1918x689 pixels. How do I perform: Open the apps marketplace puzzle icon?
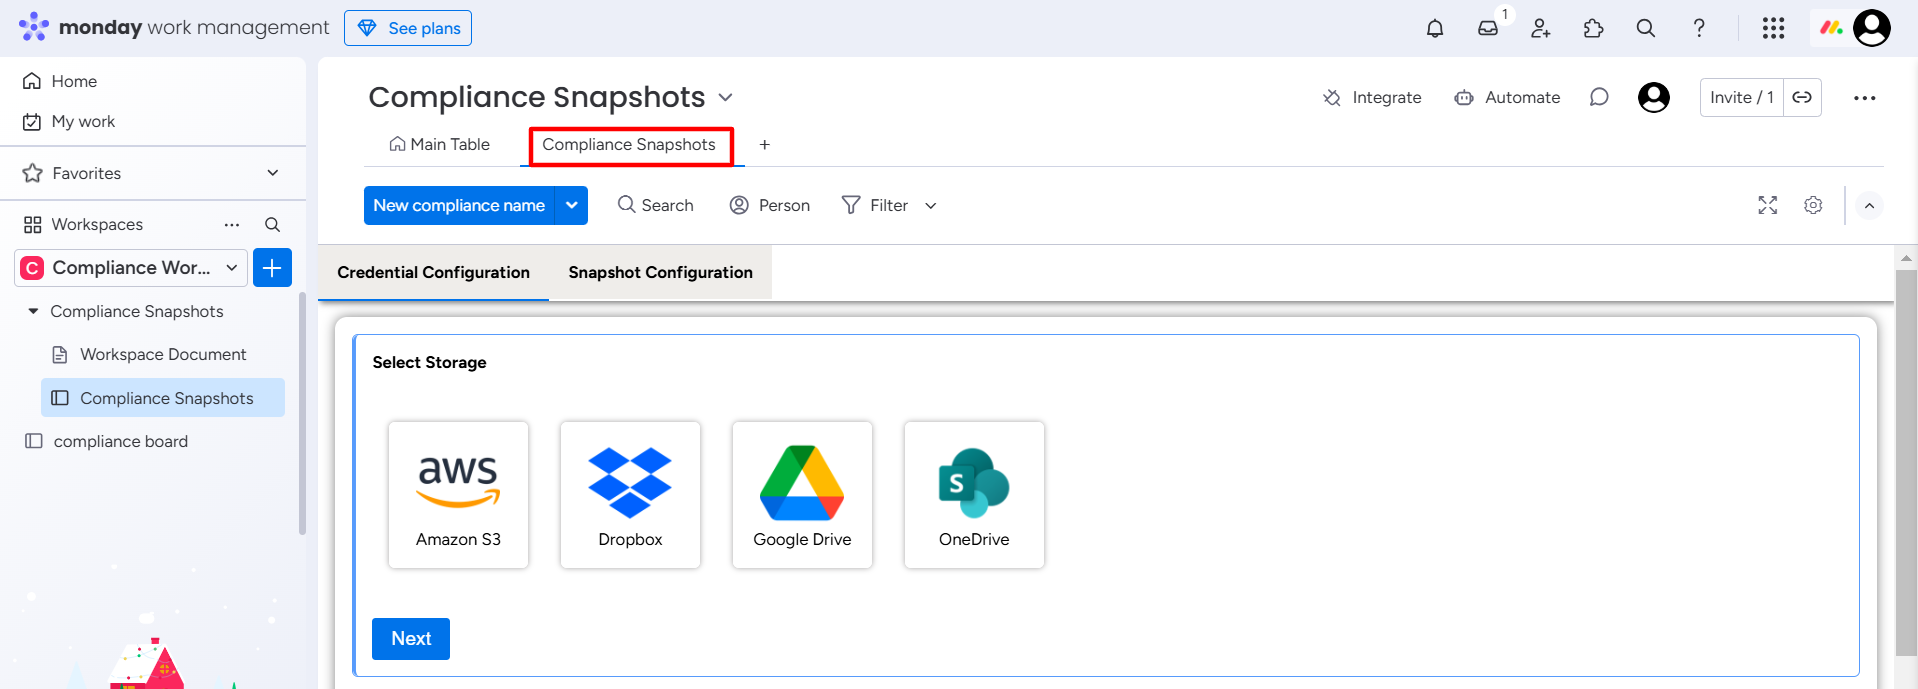1594,28
